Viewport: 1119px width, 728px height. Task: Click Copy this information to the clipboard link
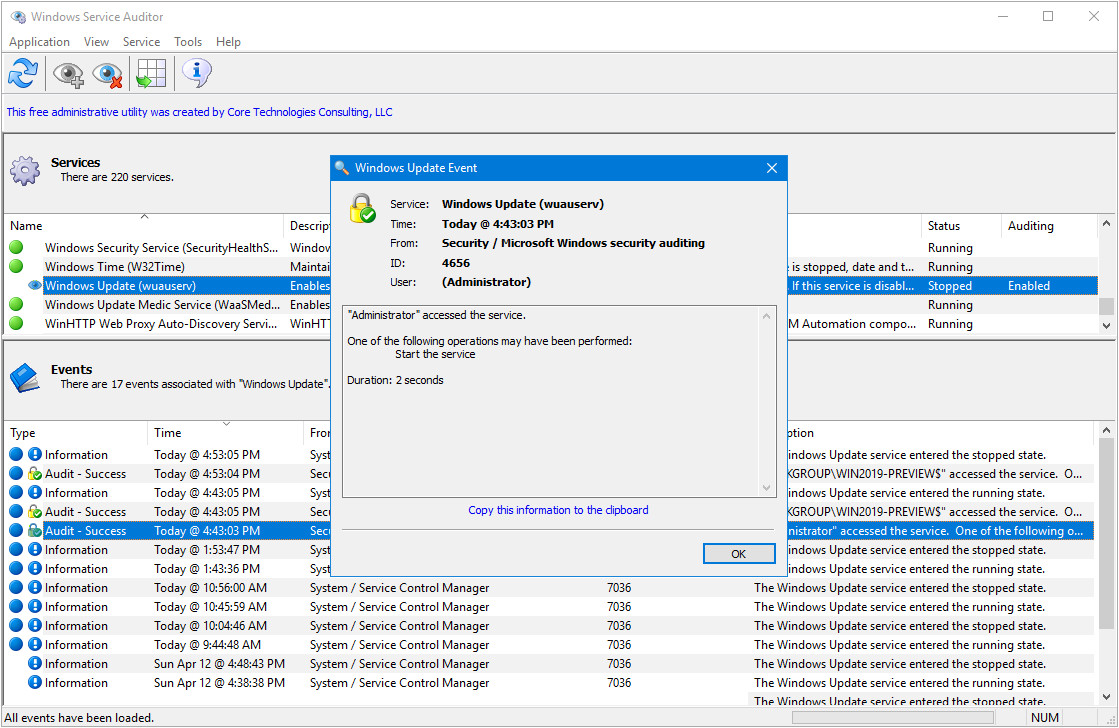(558, 510)
